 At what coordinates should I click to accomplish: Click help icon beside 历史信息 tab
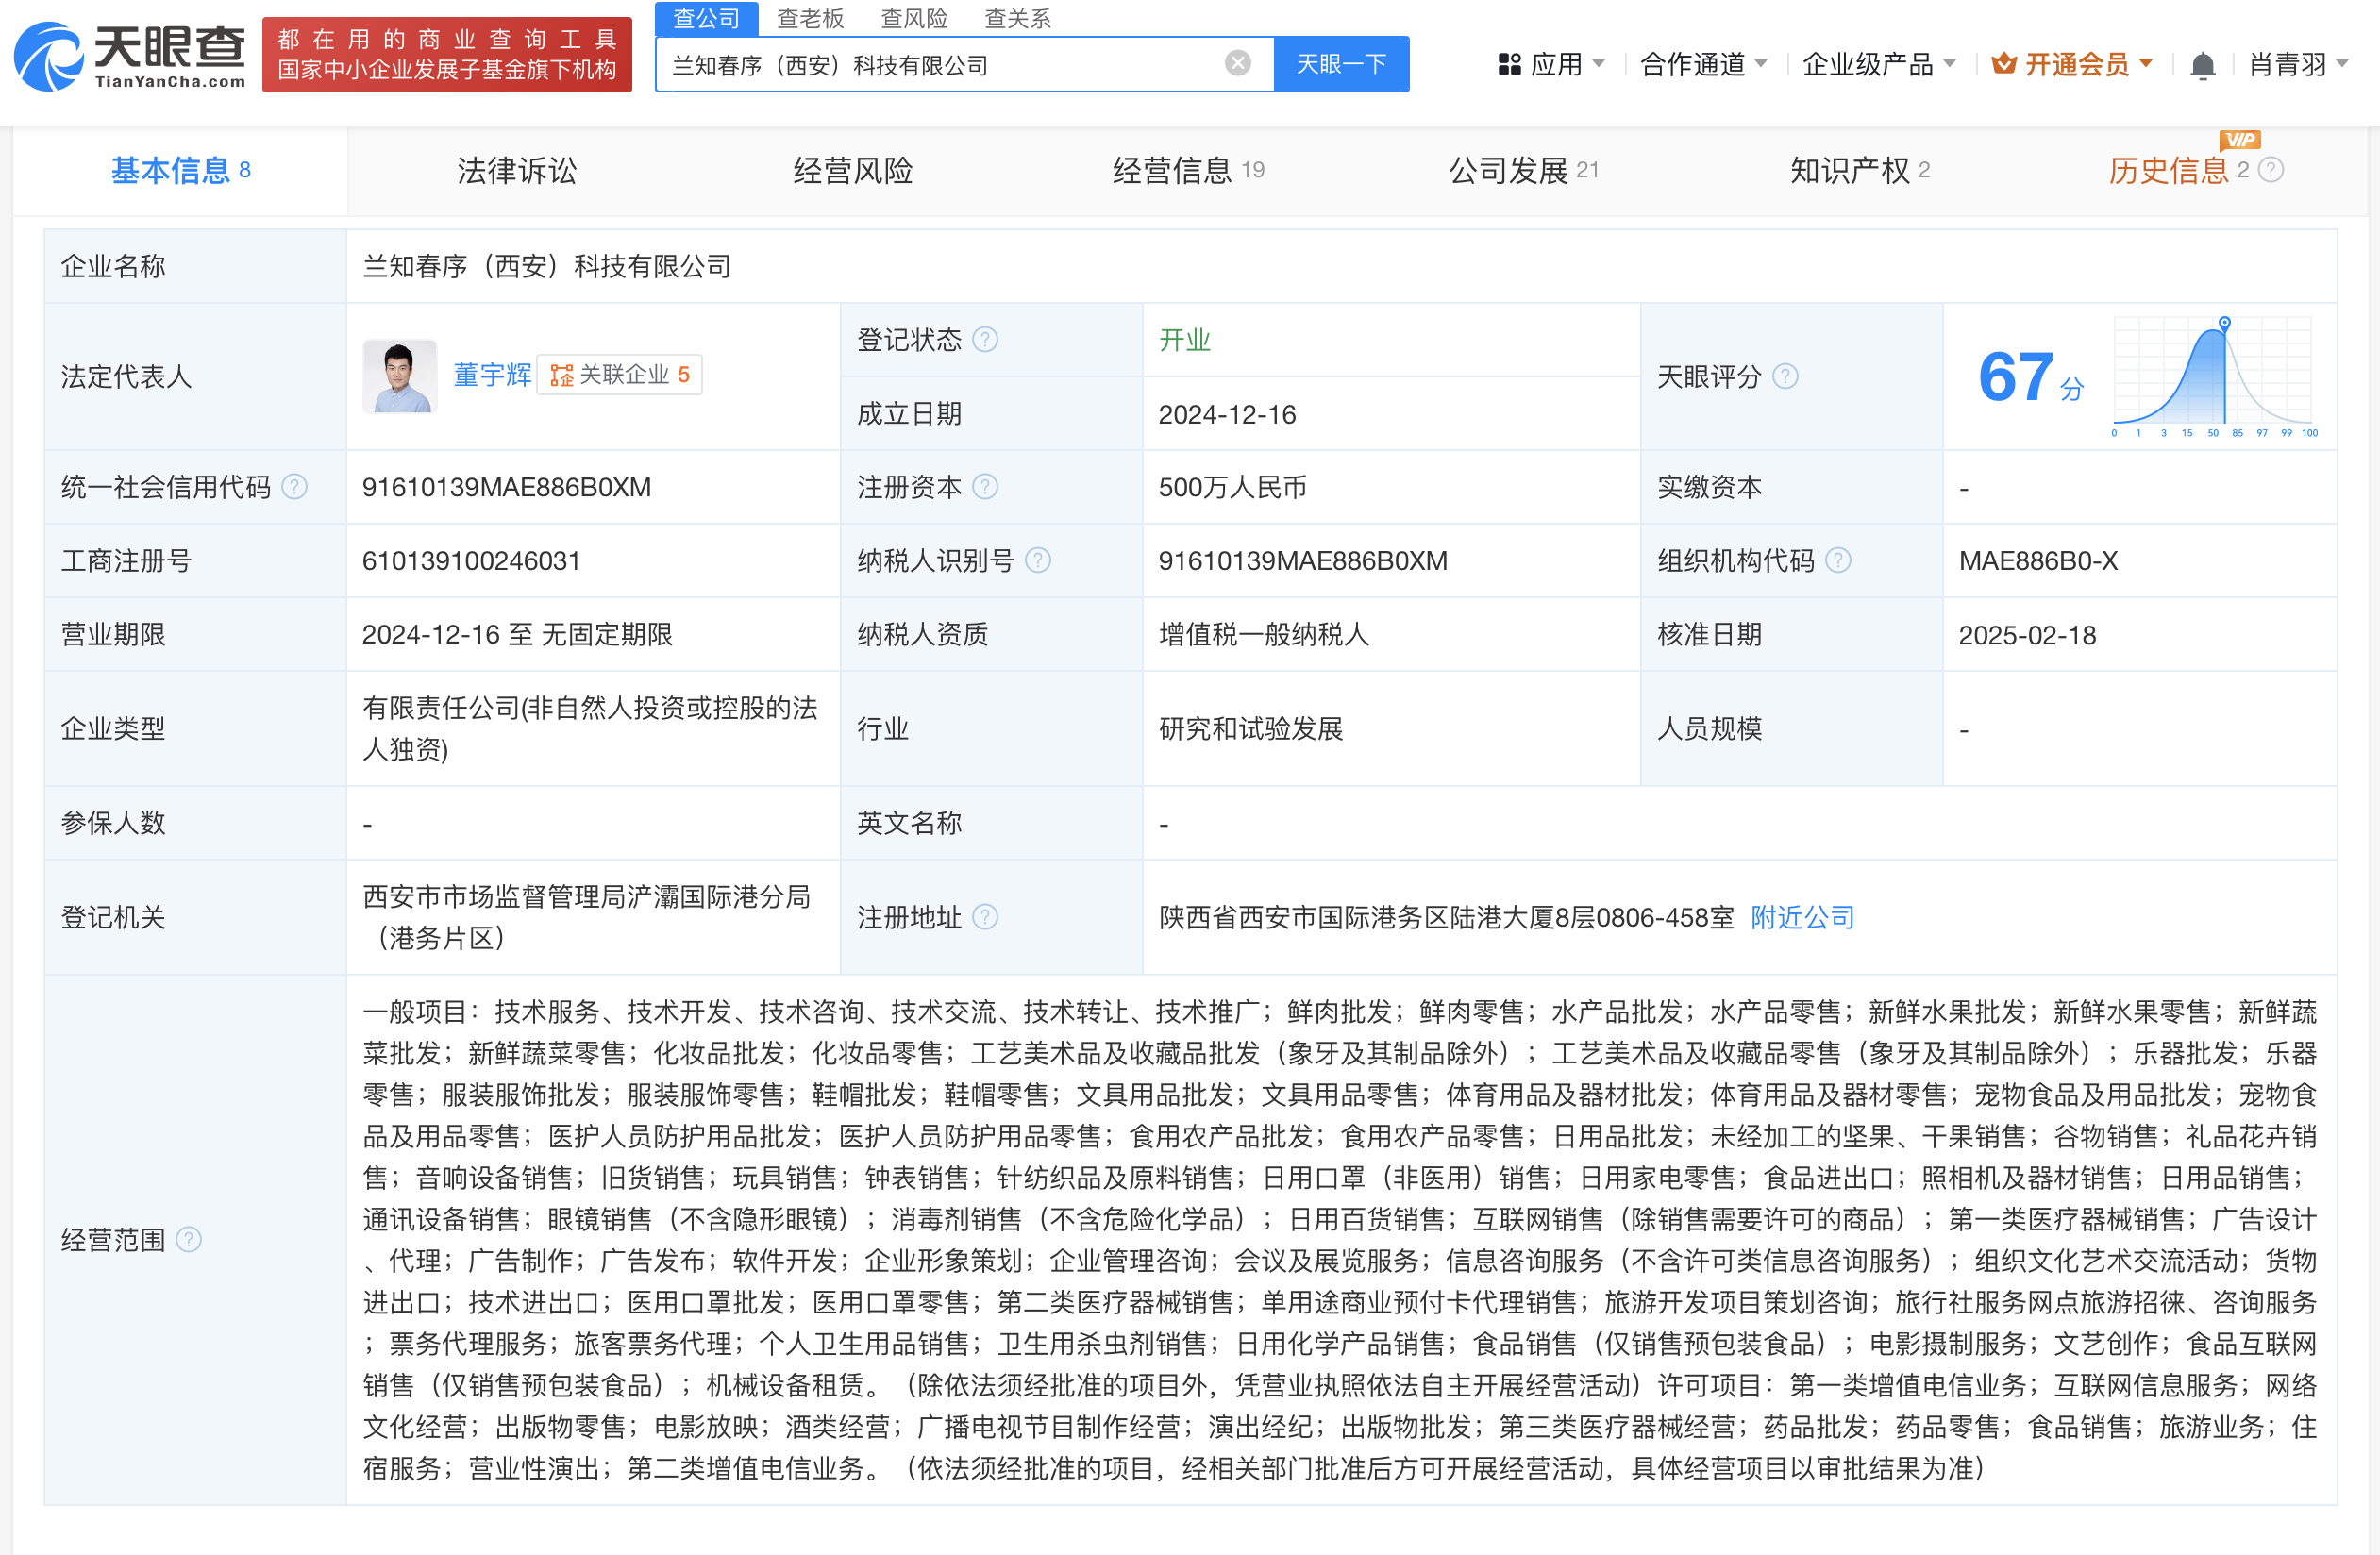pyautogui.click(x=2271, y=171)
